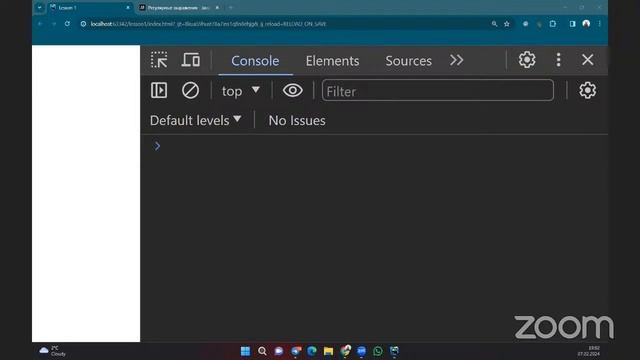The image size is (640, 360).
Task: Switch to Chrome on the taskbar
Action: tap(345, 351)
